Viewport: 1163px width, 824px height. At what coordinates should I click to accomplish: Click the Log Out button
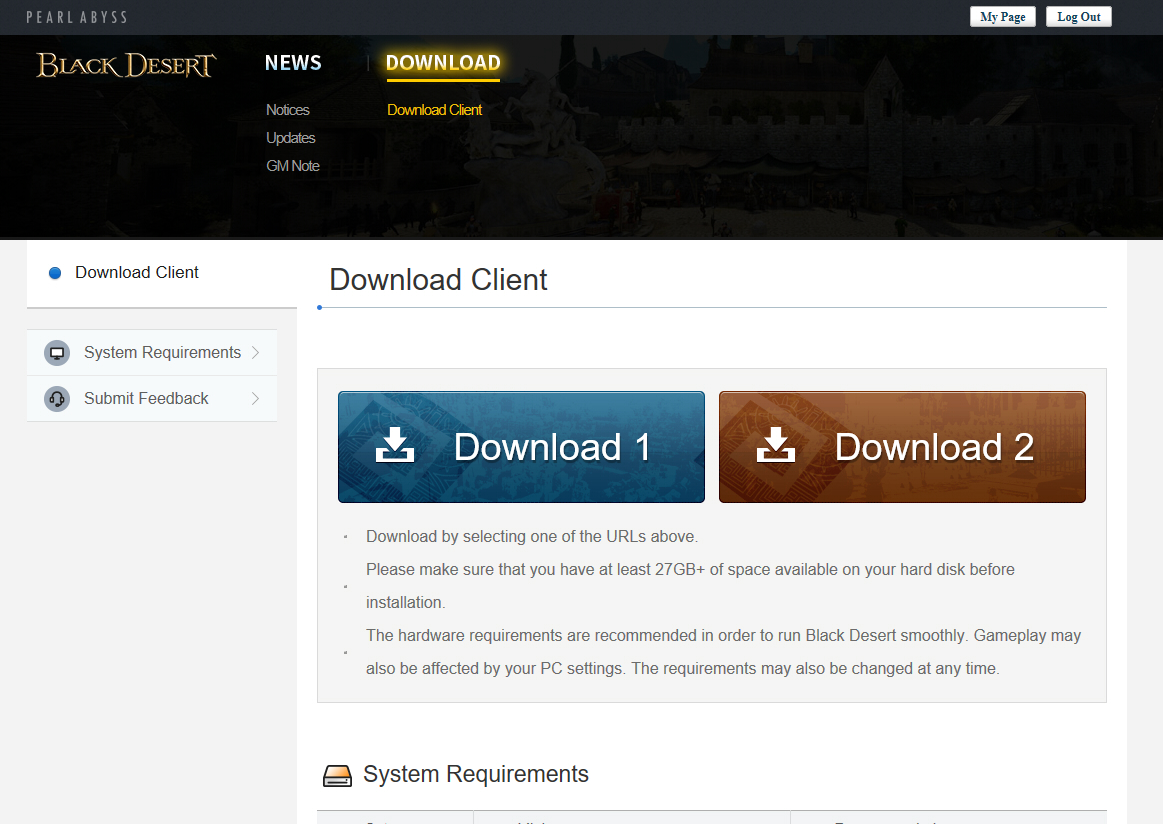(1078, 17)
